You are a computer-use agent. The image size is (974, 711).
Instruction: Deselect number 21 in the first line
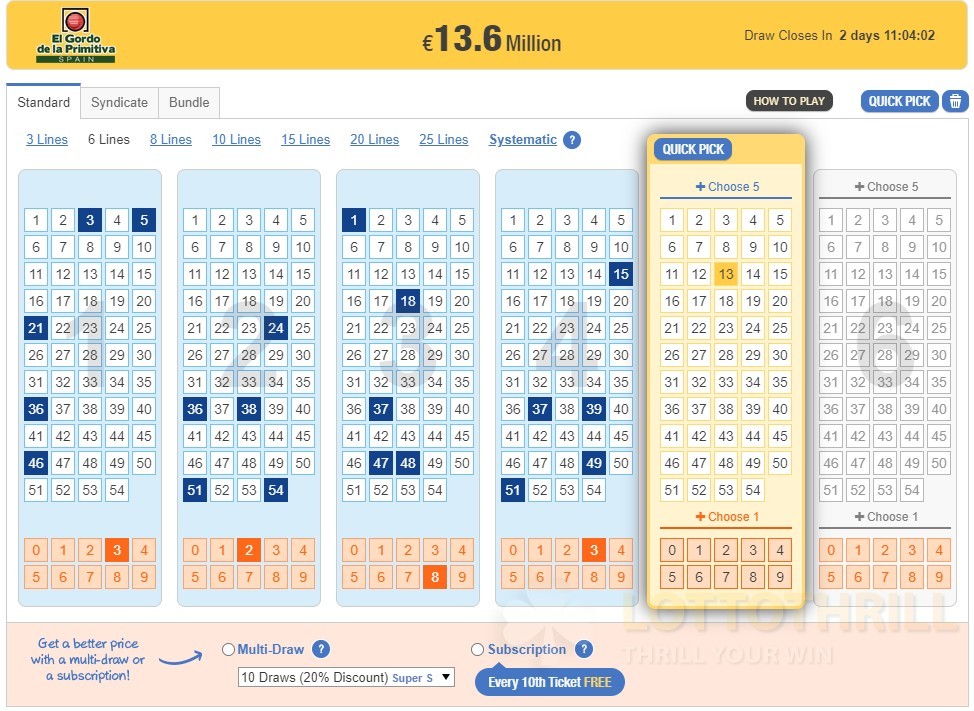pyautogui.click(x=36, y=328)
